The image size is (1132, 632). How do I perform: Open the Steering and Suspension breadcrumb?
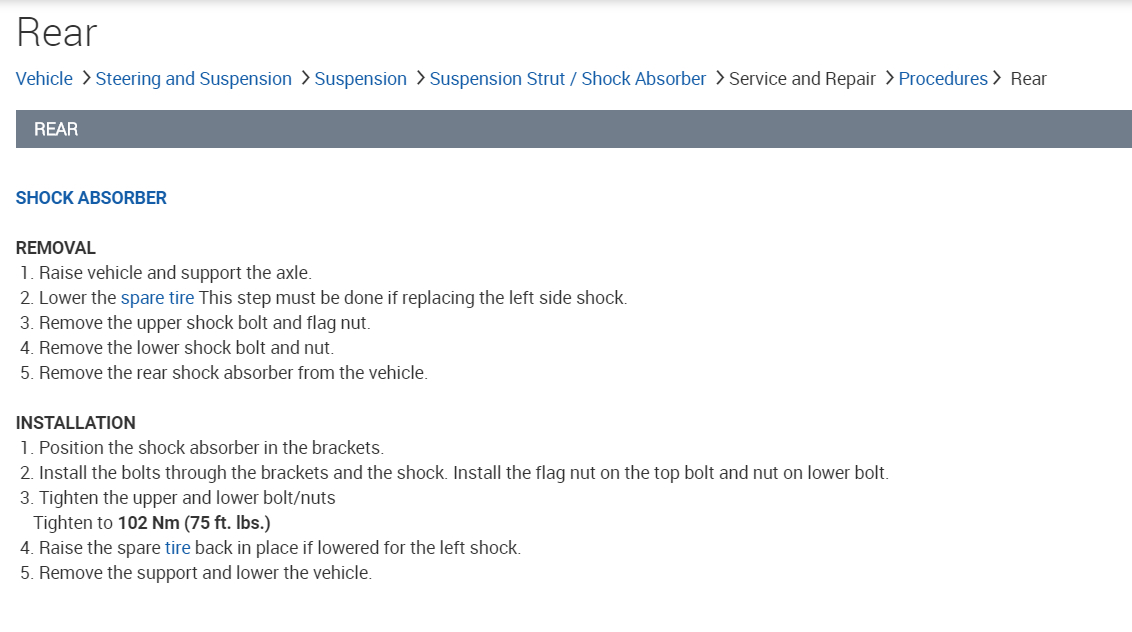[194, 79]
